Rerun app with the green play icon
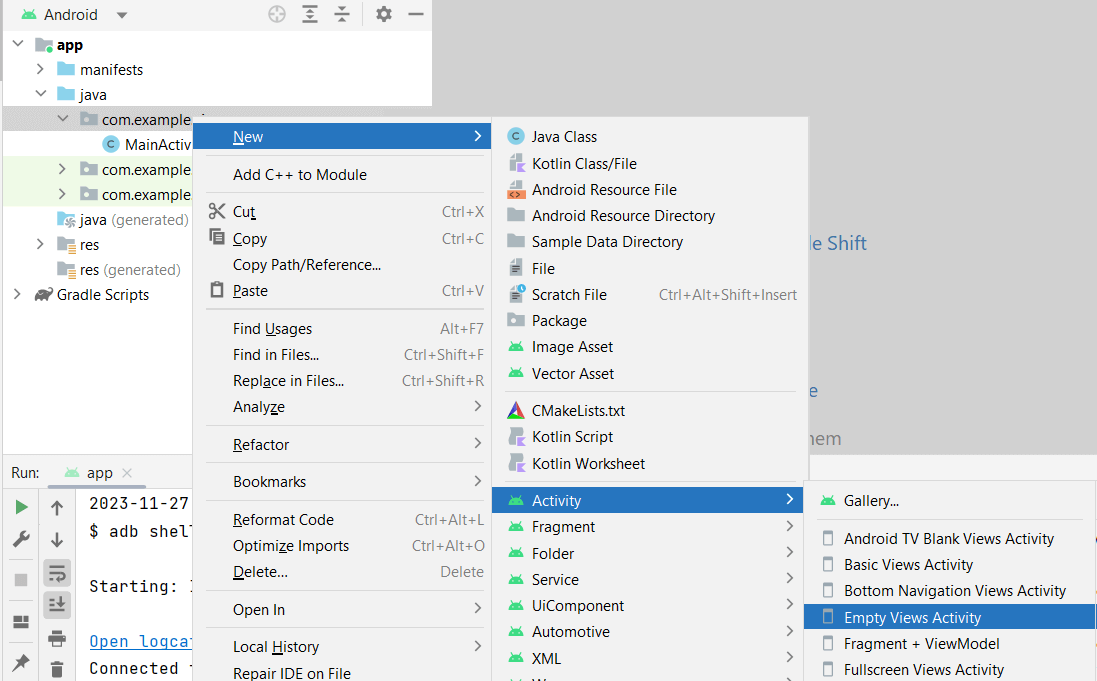 point(21,508)
